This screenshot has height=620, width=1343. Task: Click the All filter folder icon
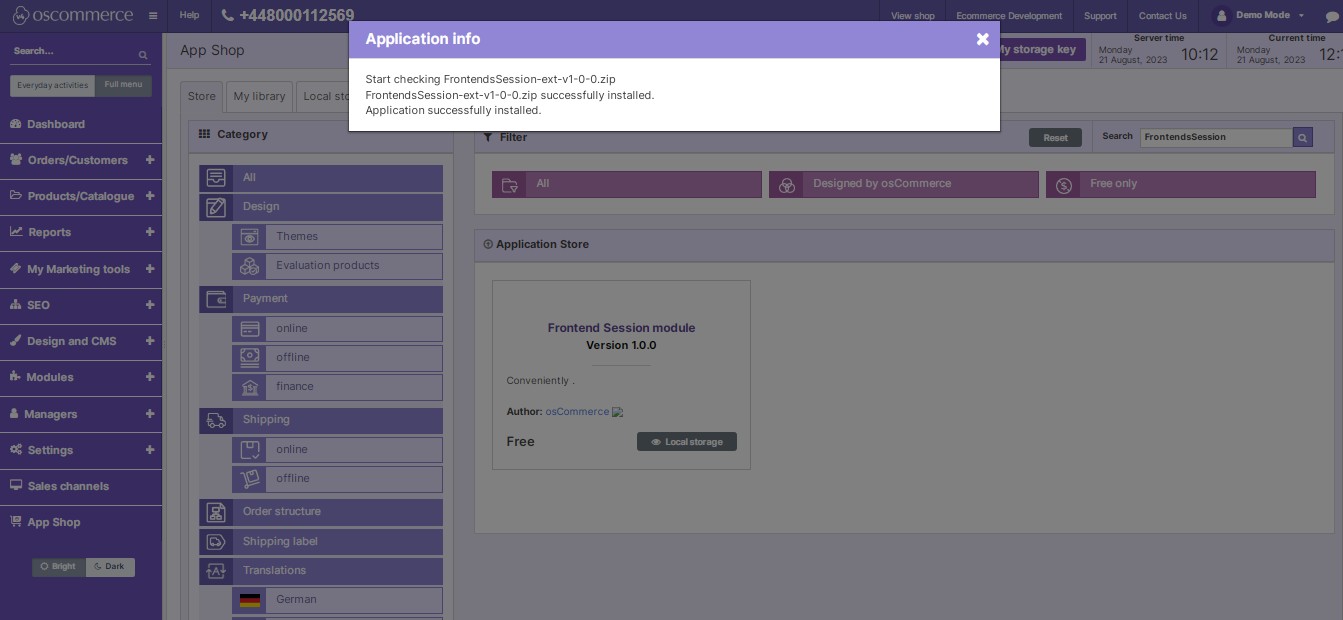510,184
